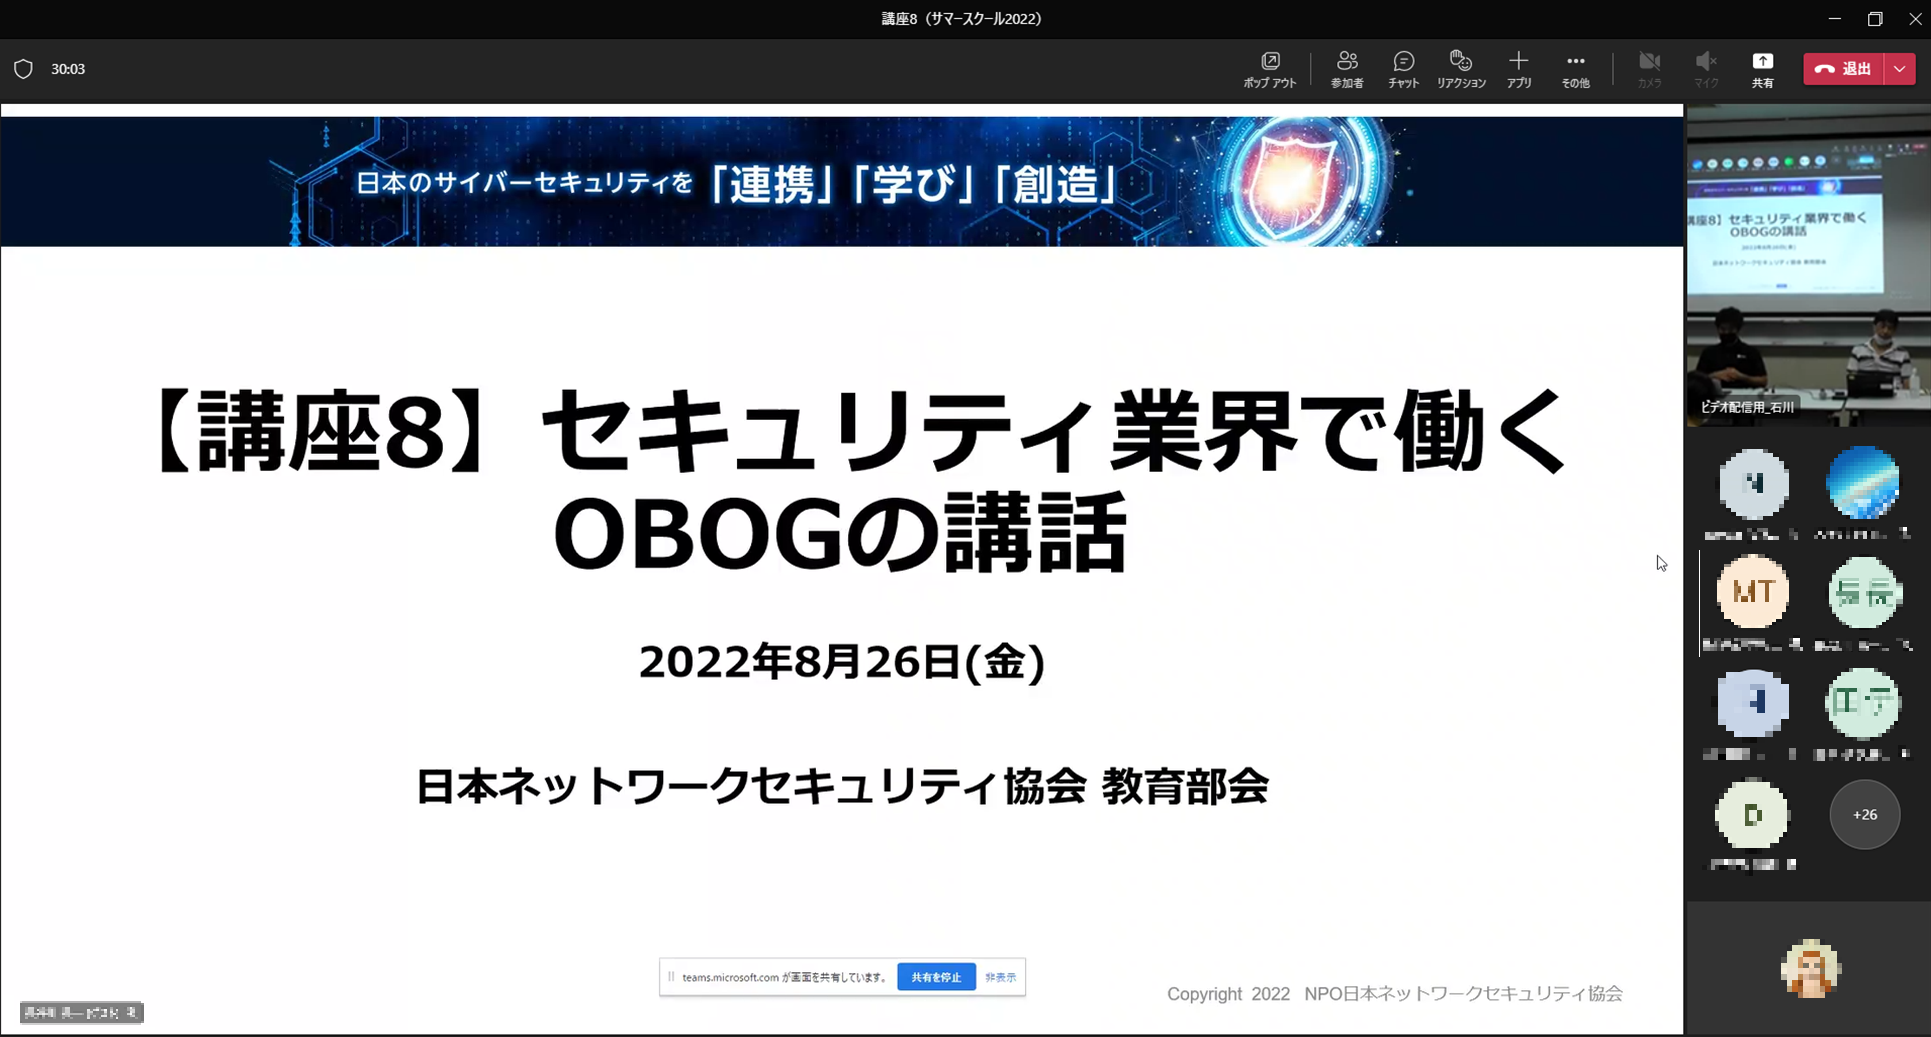Click the 日本ネットワークセキュリティ協会 教育部会 line
The width and height of the screenshot is (1931, 1037).
pyautogui.click(x=842, y=787)
